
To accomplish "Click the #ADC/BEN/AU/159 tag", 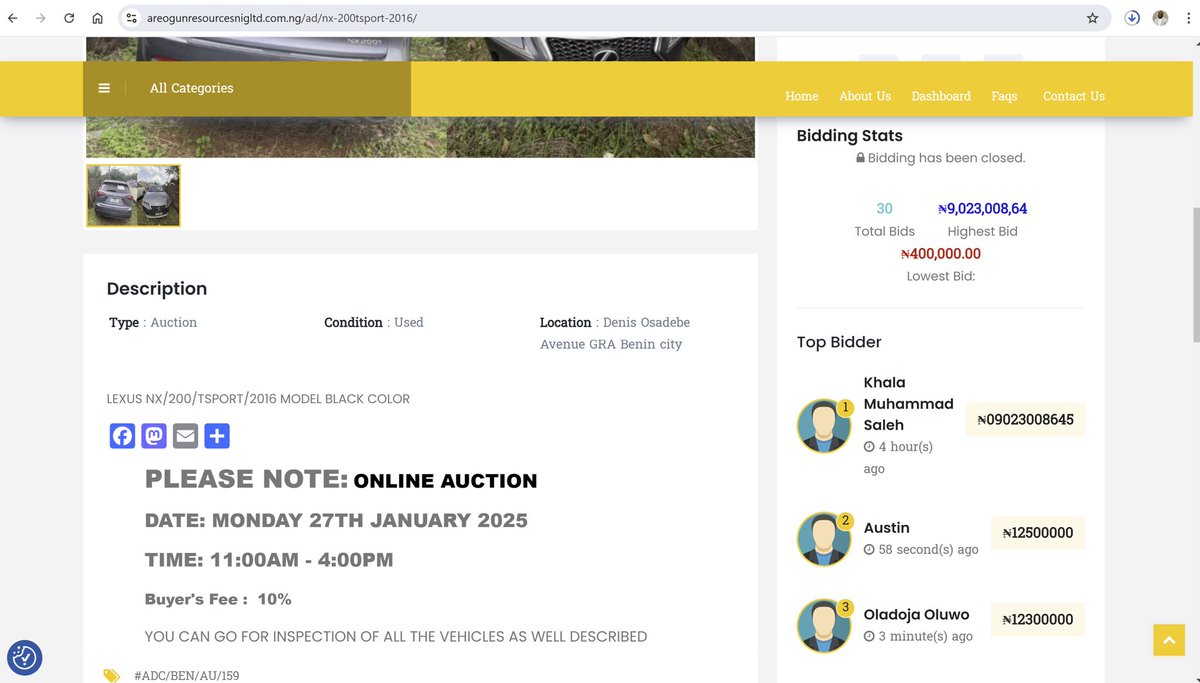I will click(x=186, y=676).
